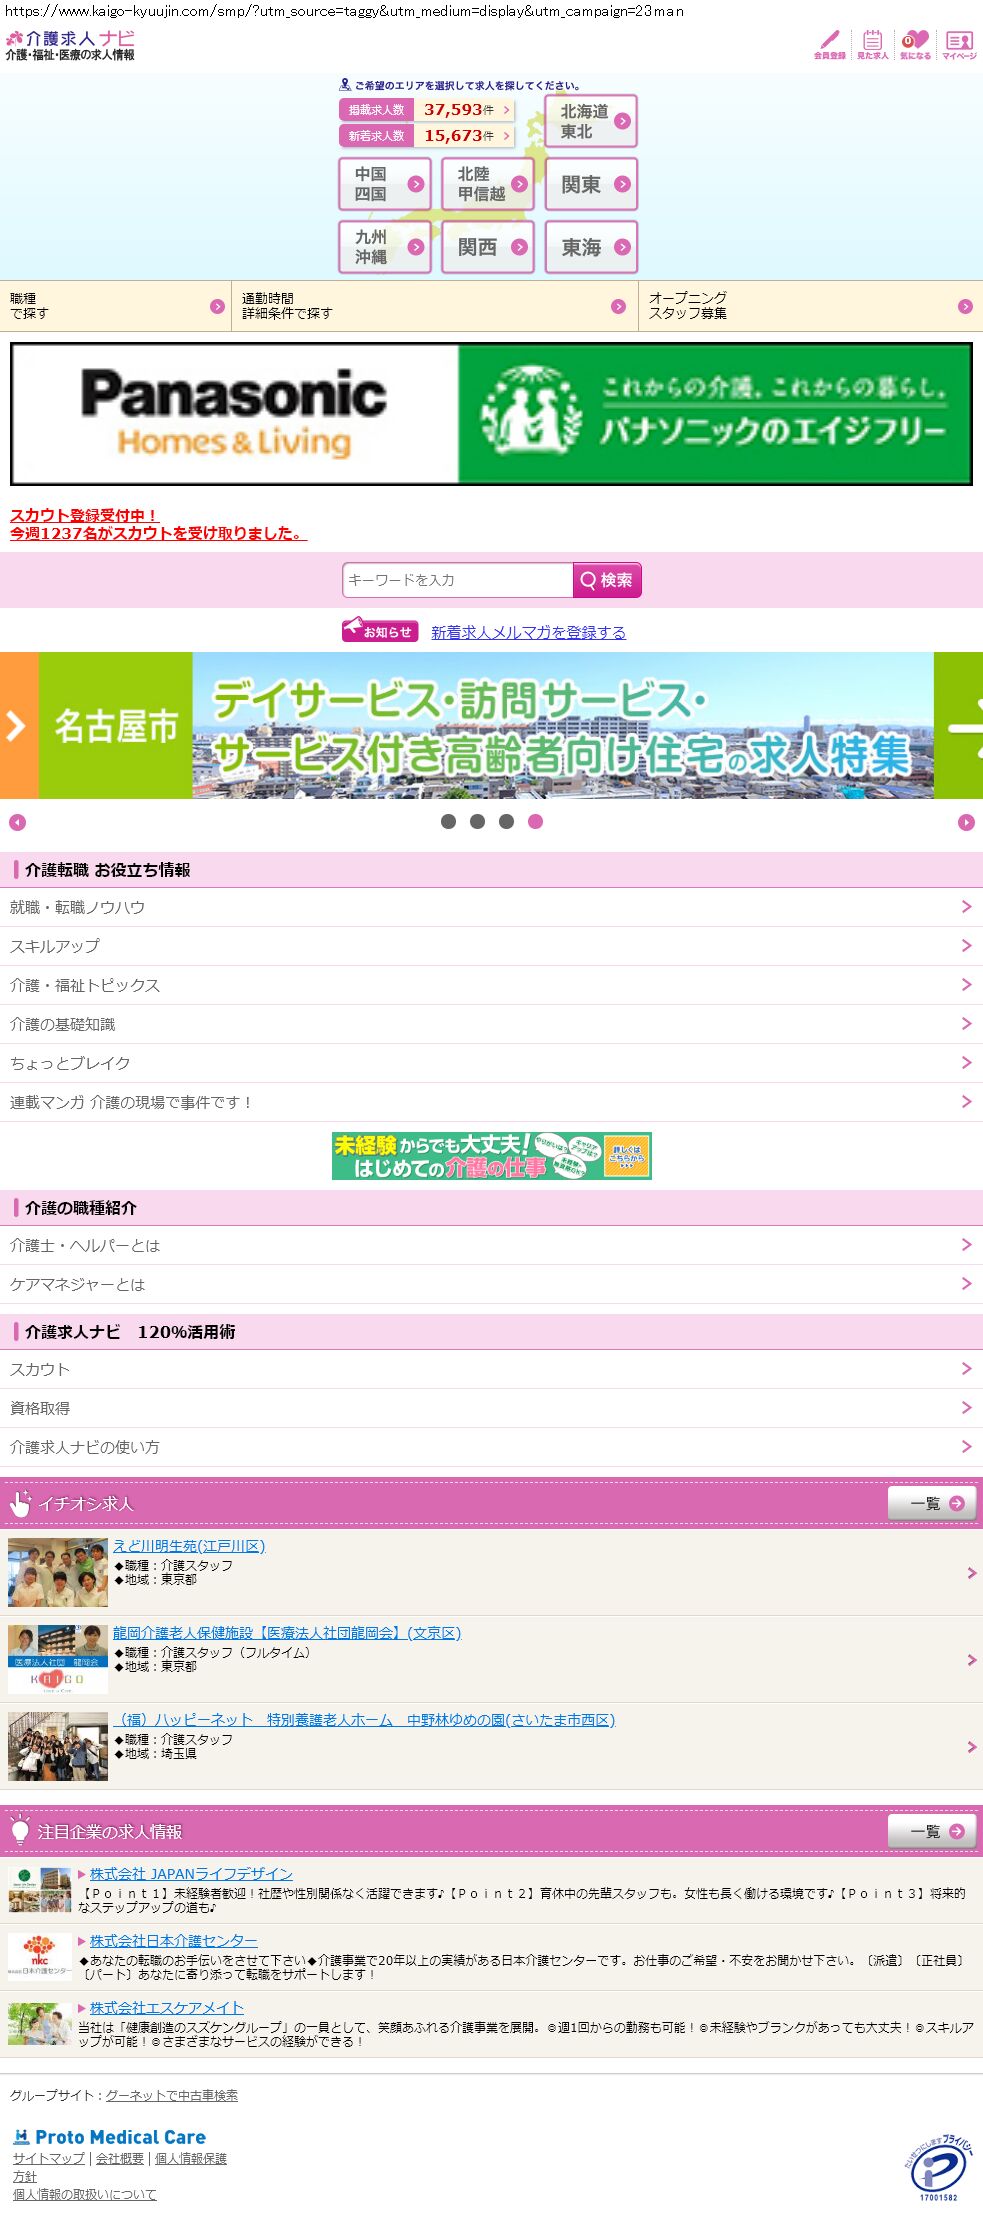Viewport: 983px width, 2214px height.
Task: Select the 関西 area button
Action: point(488,247)
